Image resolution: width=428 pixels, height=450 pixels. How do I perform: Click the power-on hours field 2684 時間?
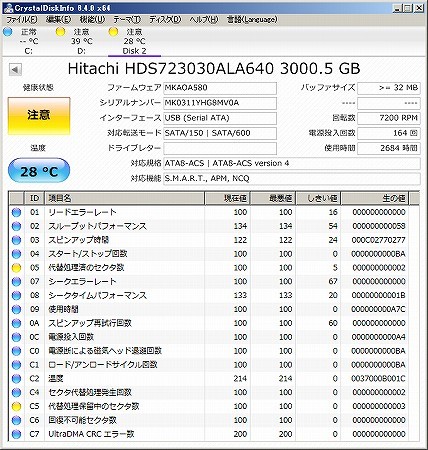(389, 148)
